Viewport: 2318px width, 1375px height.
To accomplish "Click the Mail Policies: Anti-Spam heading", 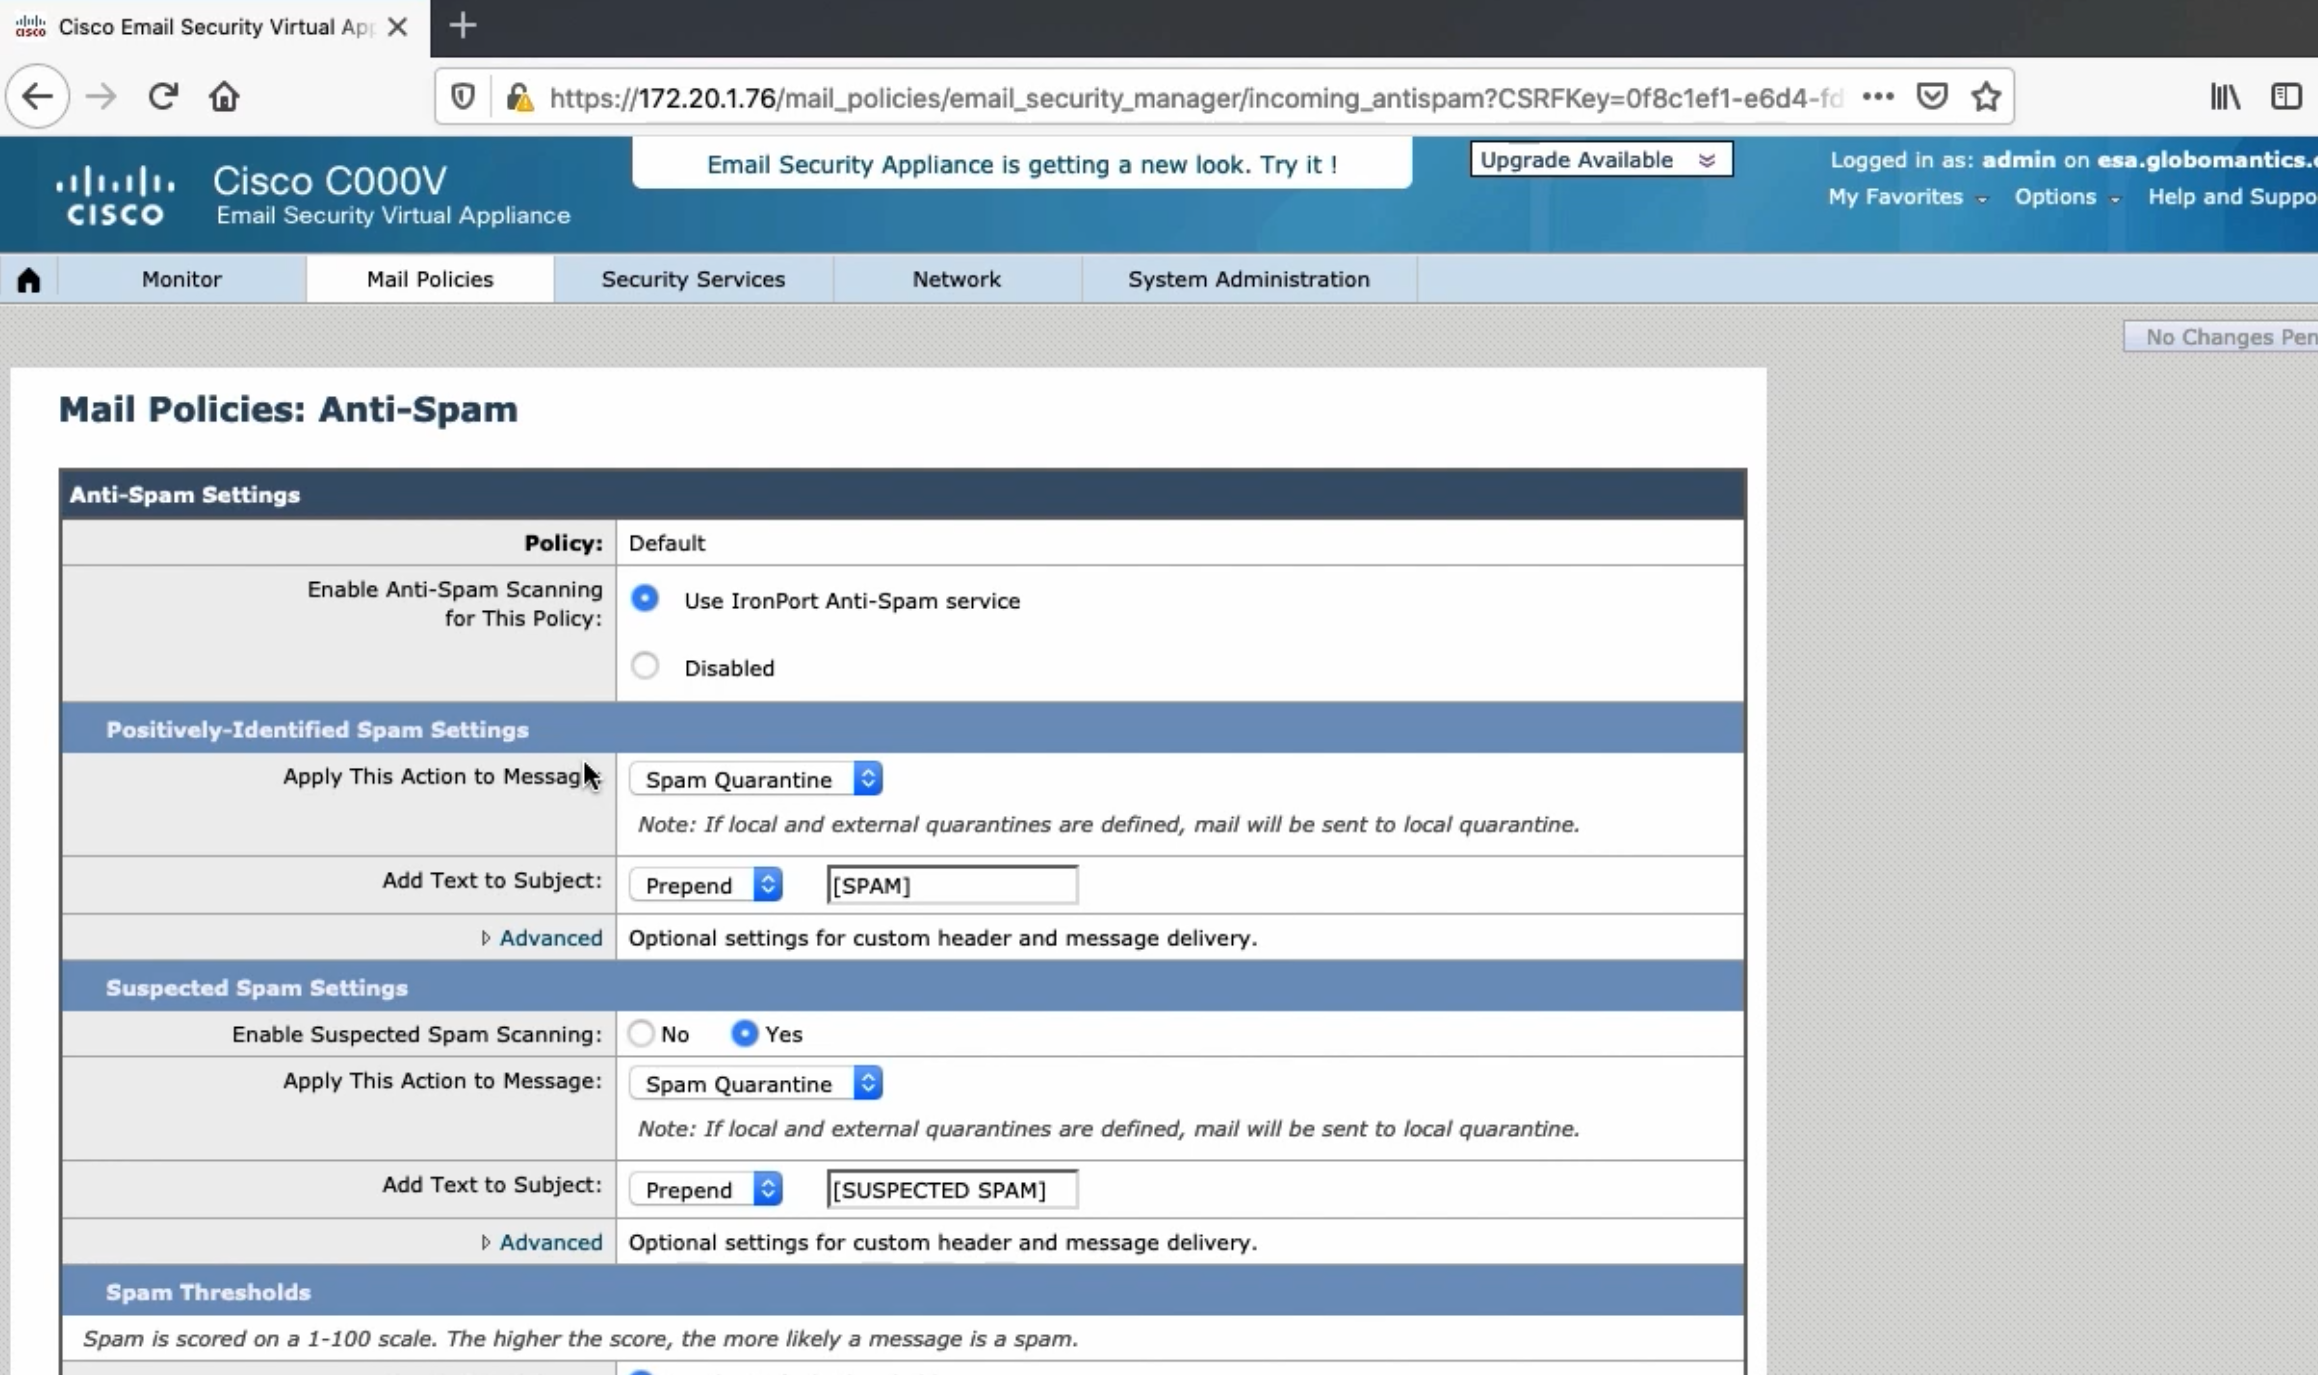I will click(x=288, y=409).
